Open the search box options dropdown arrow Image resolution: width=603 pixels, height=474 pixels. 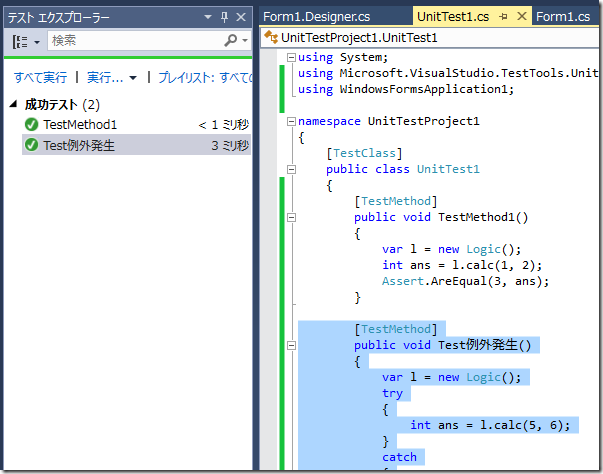point(244,41)
